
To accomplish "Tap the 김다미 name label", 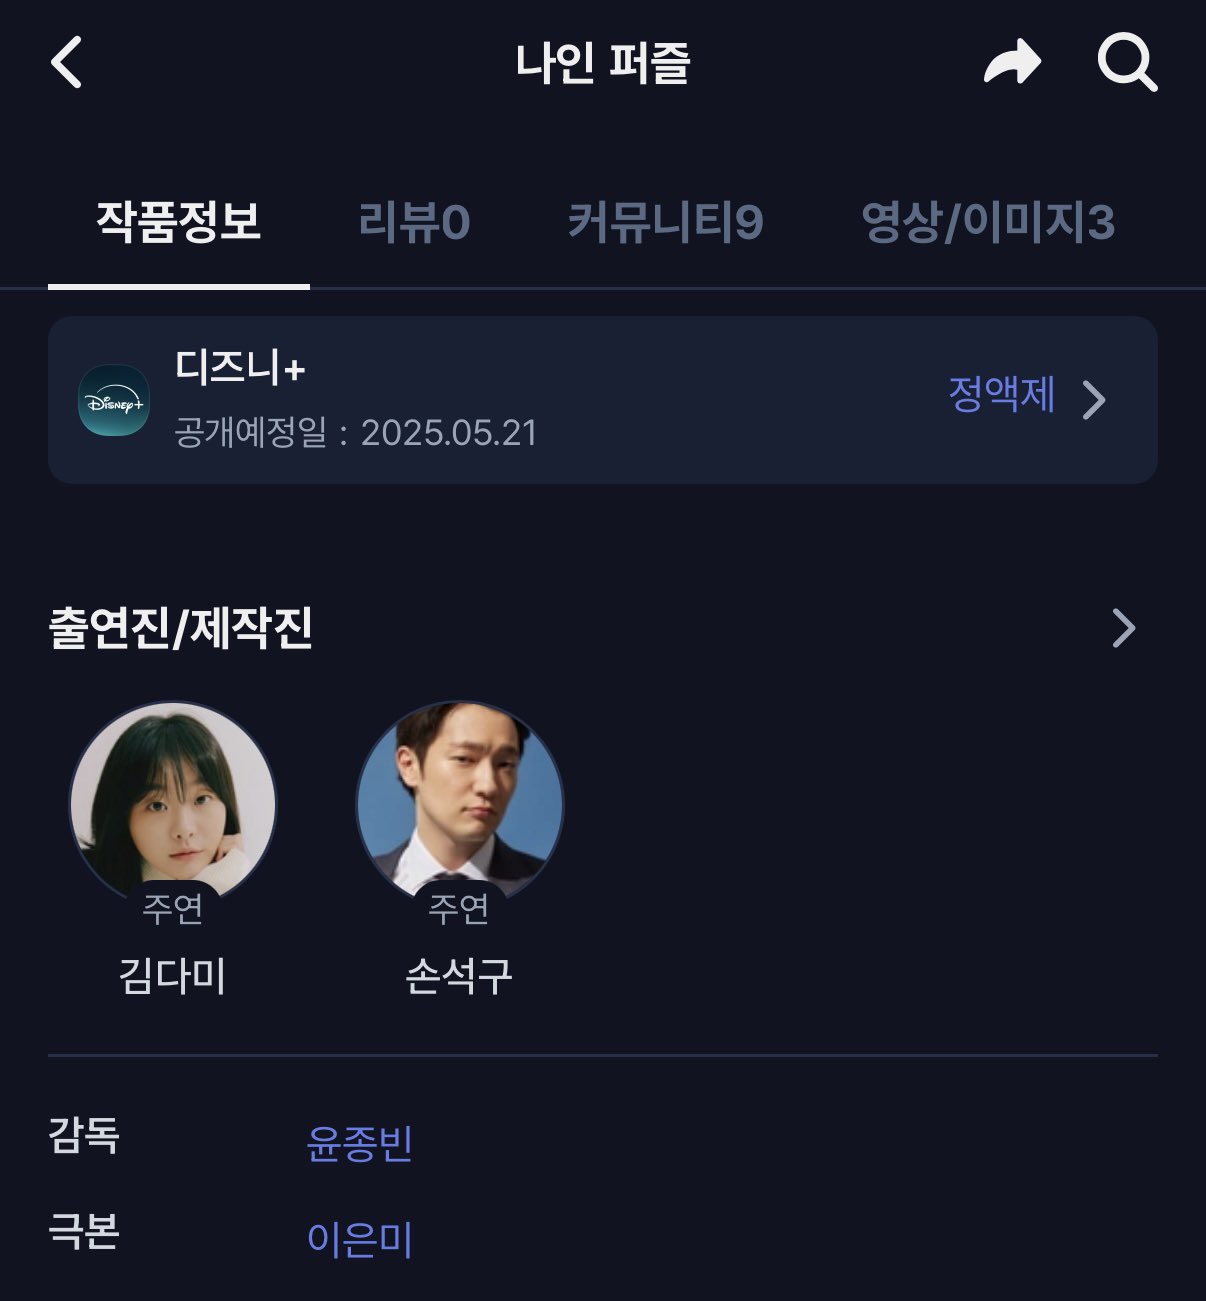I will pos(172,975).
